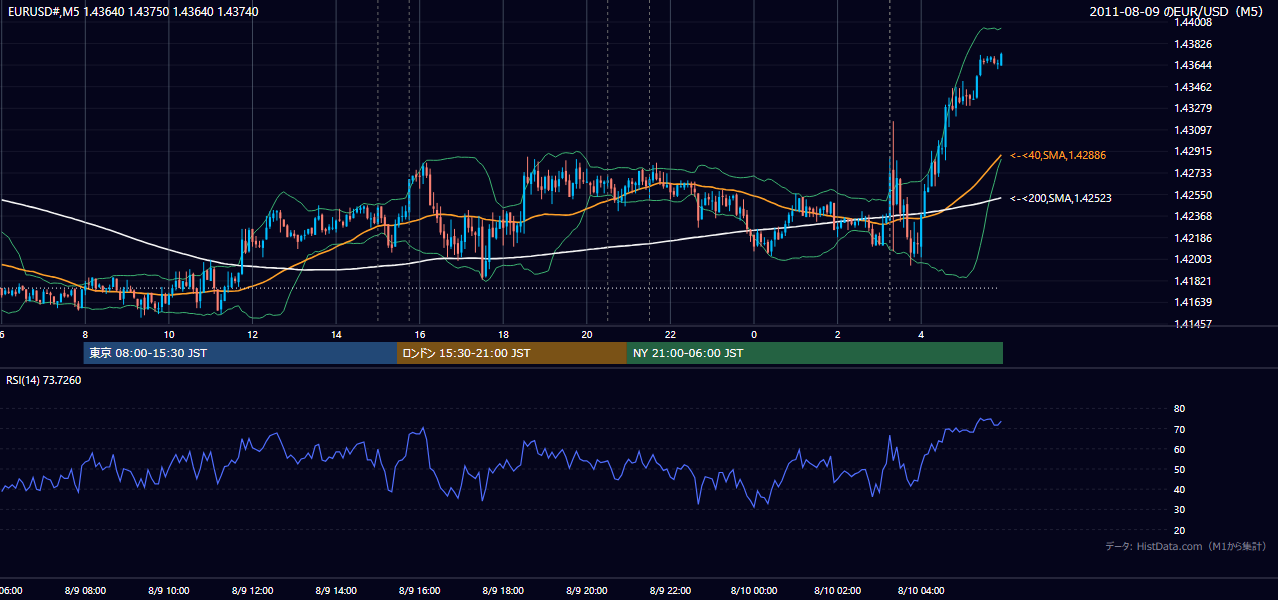Screen dimensions: 1278x600
Task: Click the RSI(14) 73.7260 indicator label
Action: click(x=44, y=380)
